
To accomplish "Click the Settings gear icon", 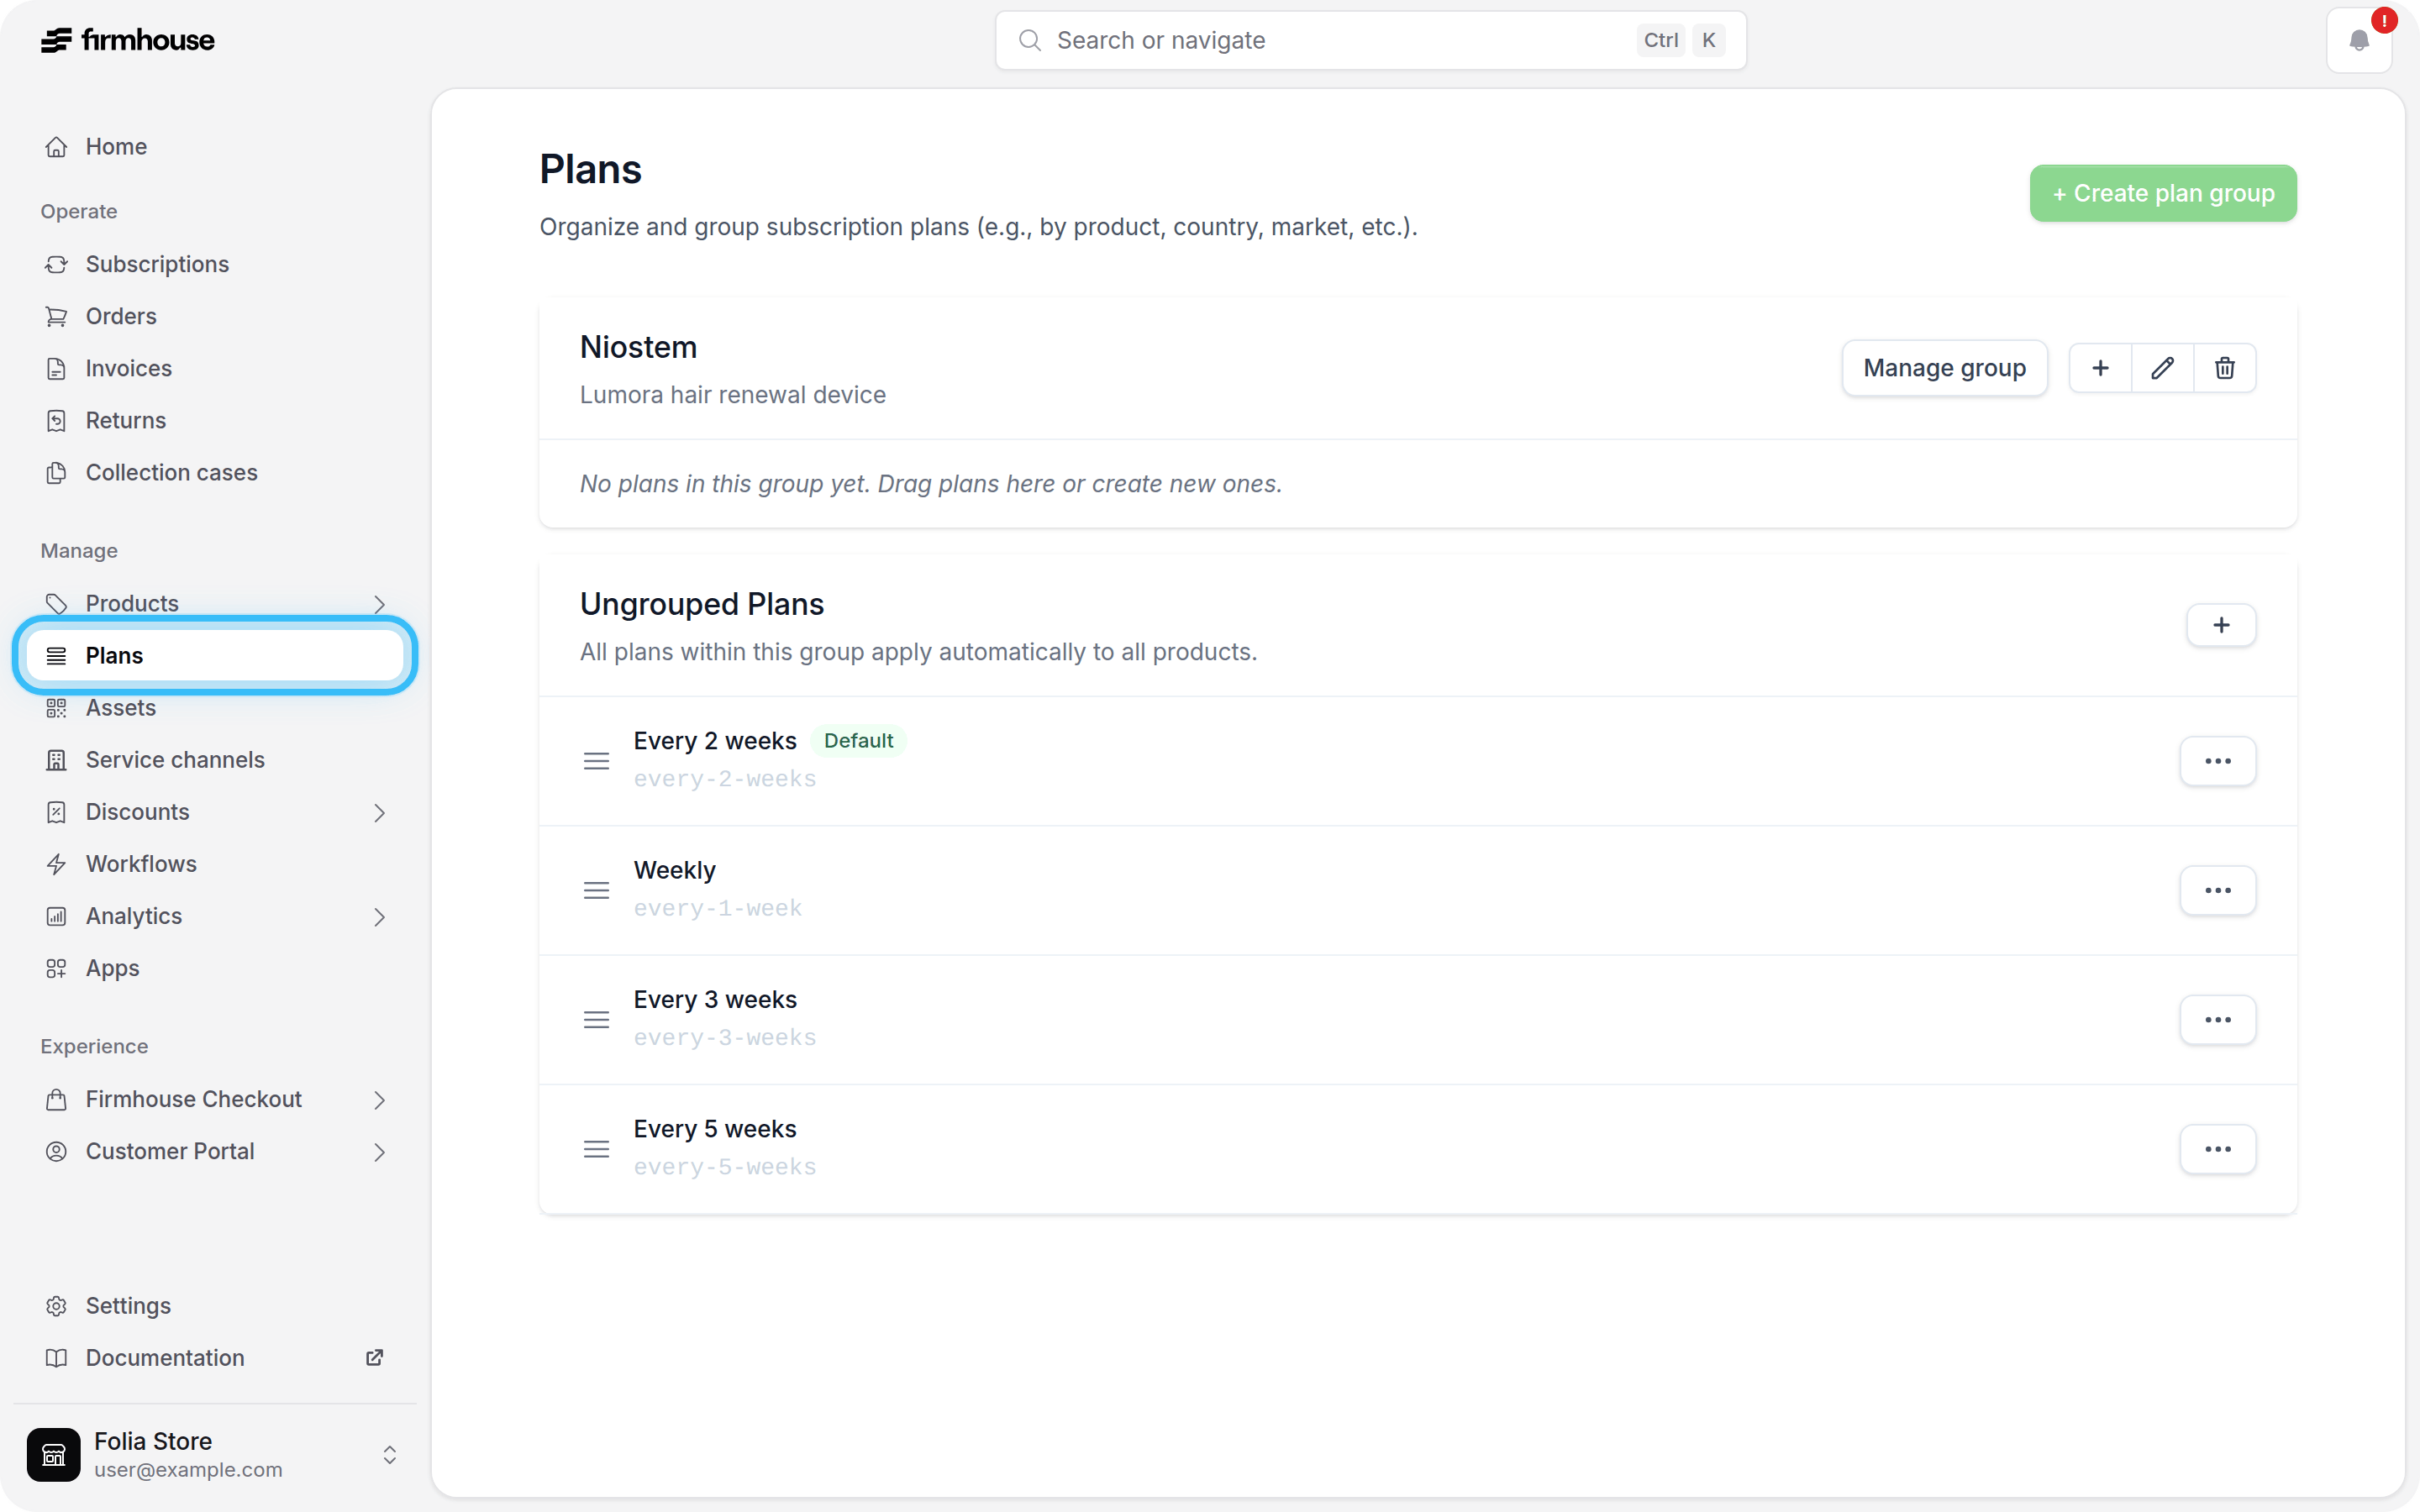I will (x=56, y=1306).
